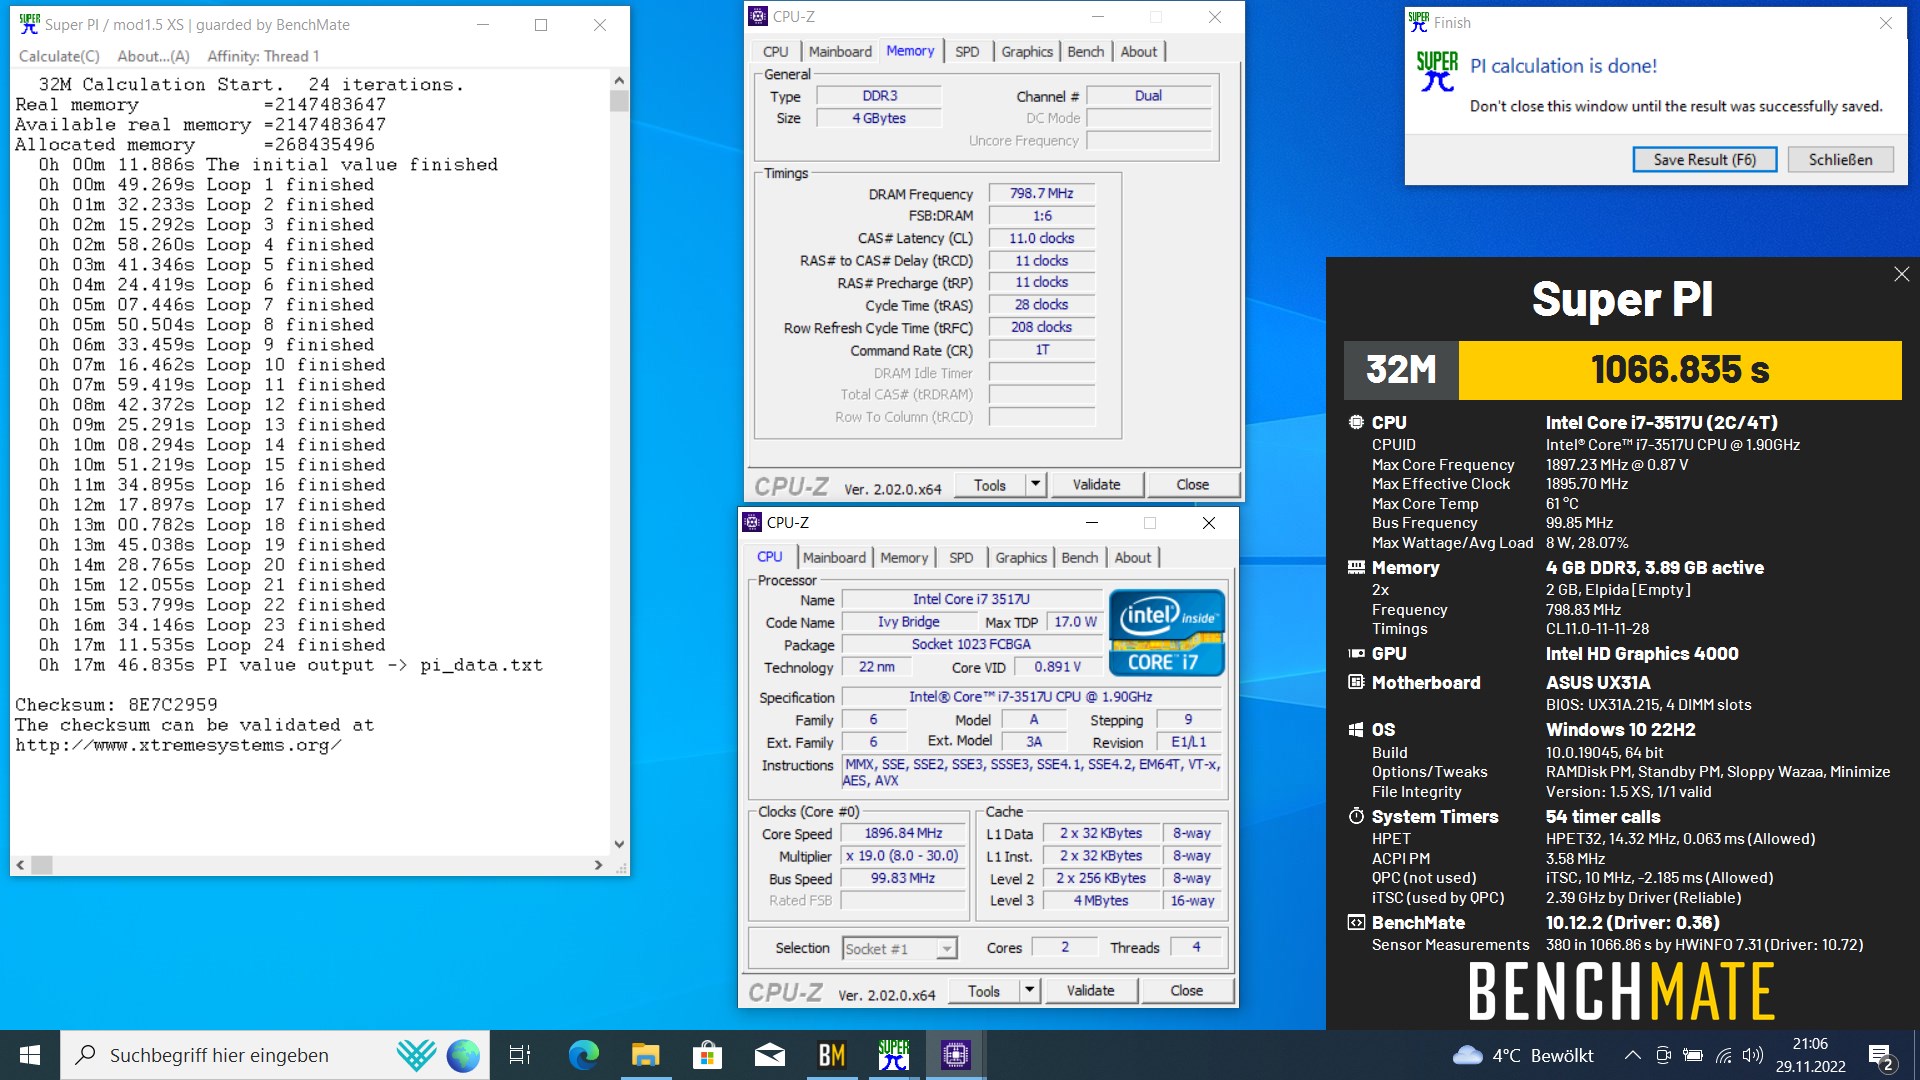
Task: Click the Intel Core i7 logo
Action: (x=1168, y=633)
